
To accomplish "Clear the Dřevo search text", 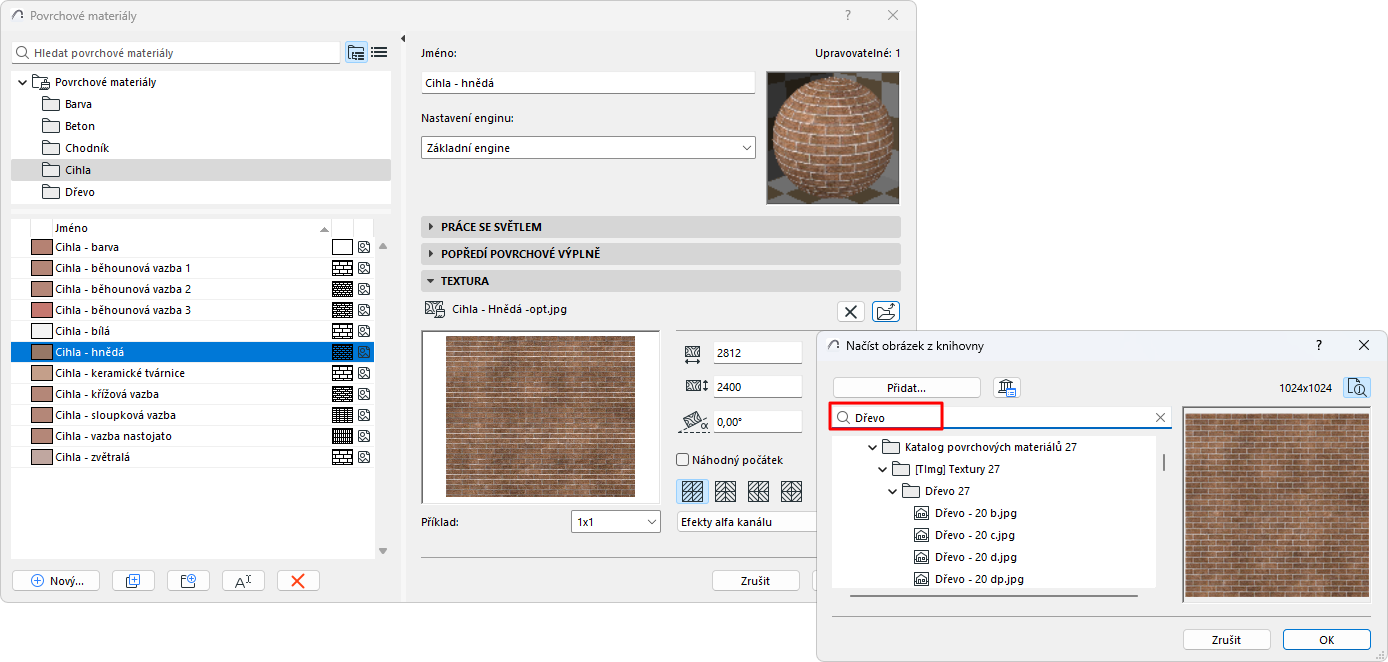I will (x=1160, y=418).
